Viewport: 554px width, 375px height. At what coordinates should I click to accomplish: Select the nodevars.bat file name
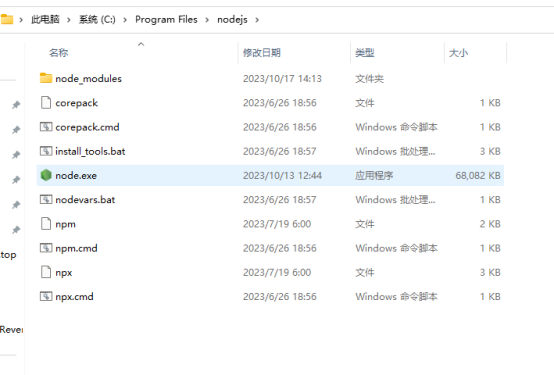point(85,200)
